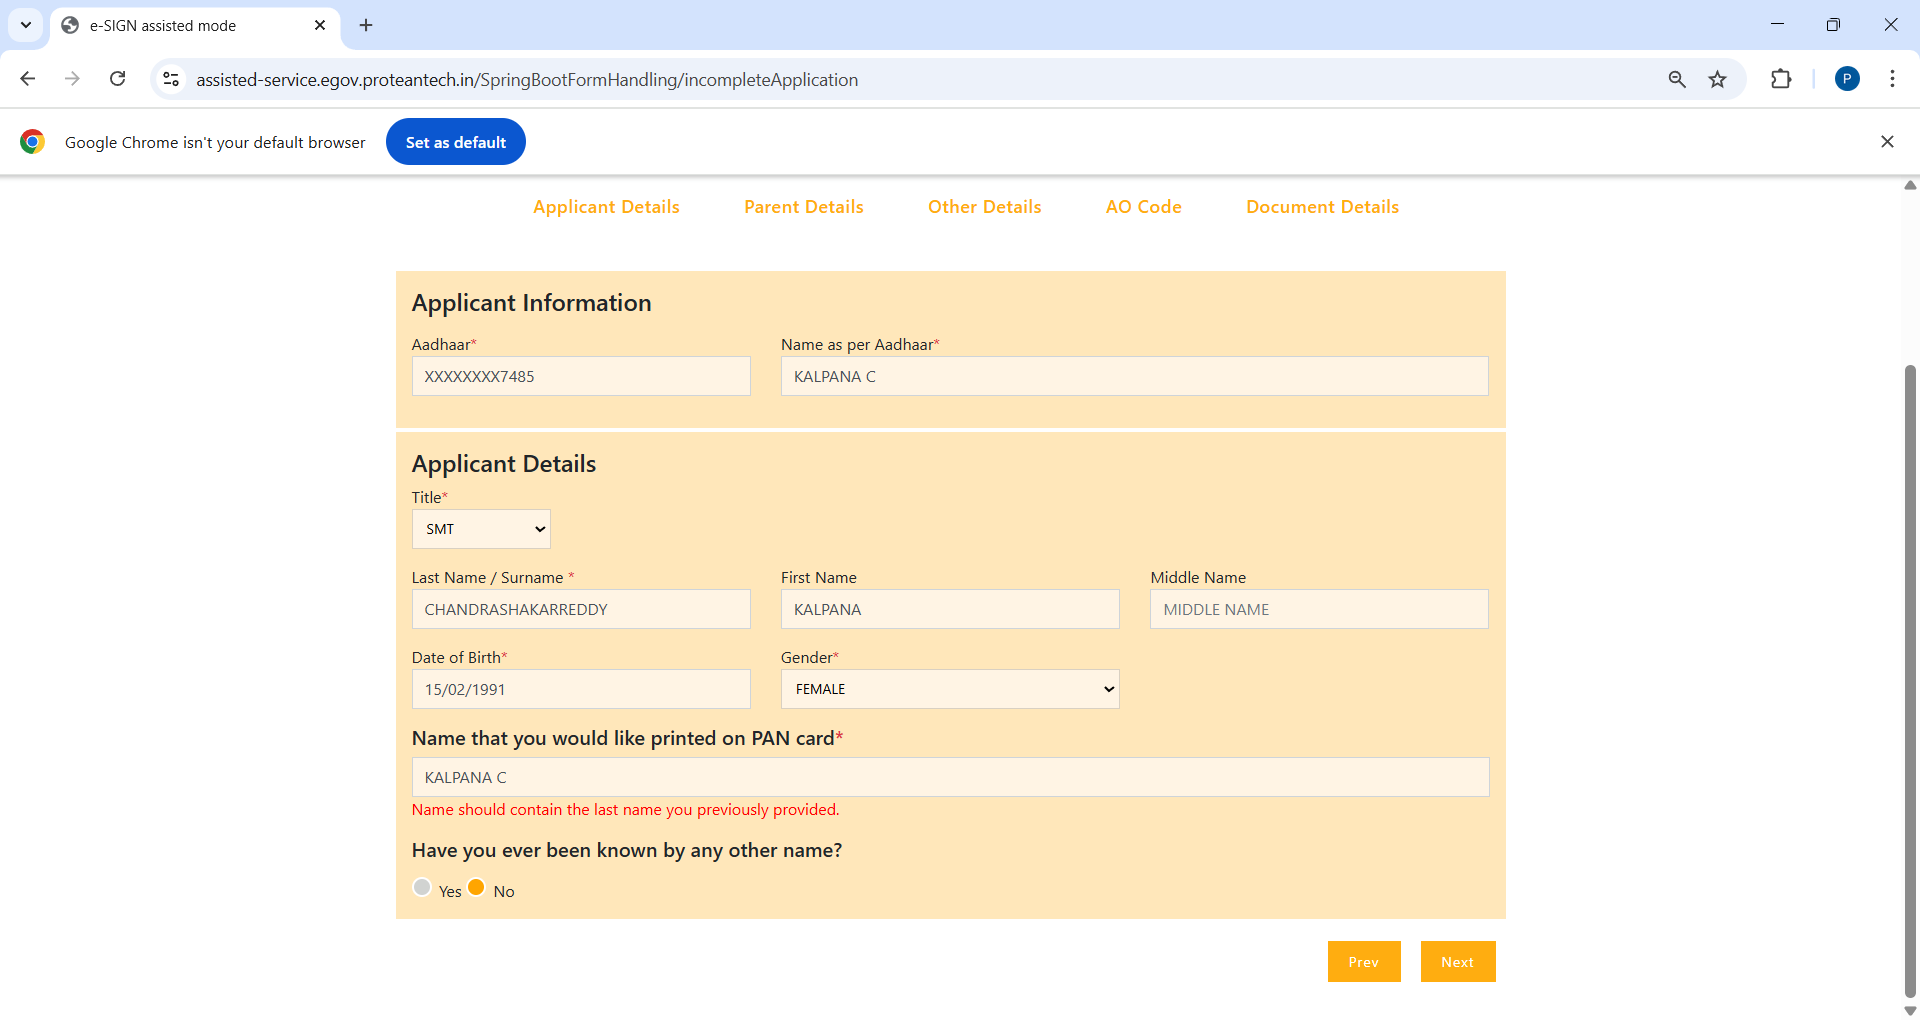Select No for known by other name
1920x1020 pixels.
477,888
